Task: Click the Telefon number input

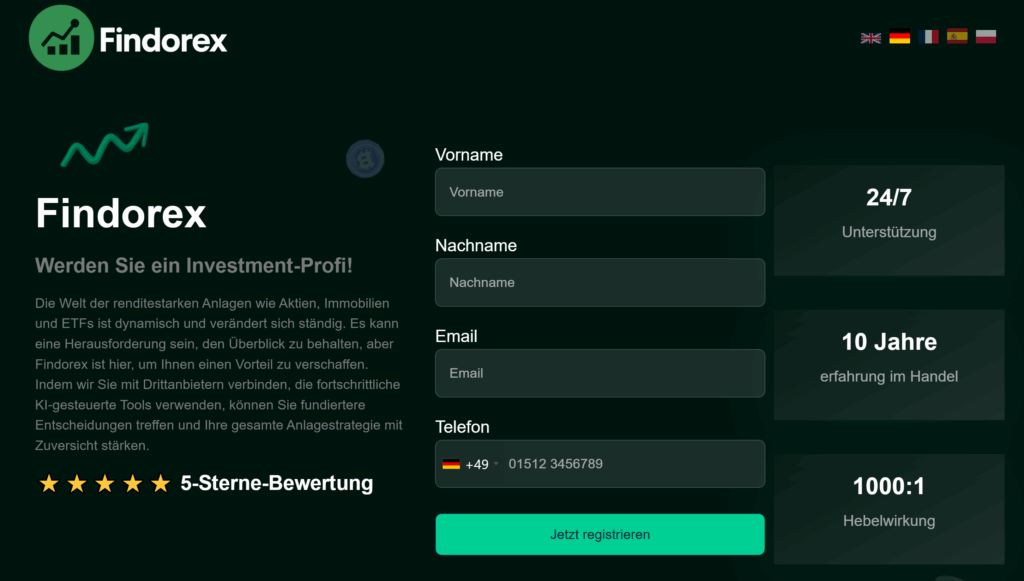Action: point(630,464)
